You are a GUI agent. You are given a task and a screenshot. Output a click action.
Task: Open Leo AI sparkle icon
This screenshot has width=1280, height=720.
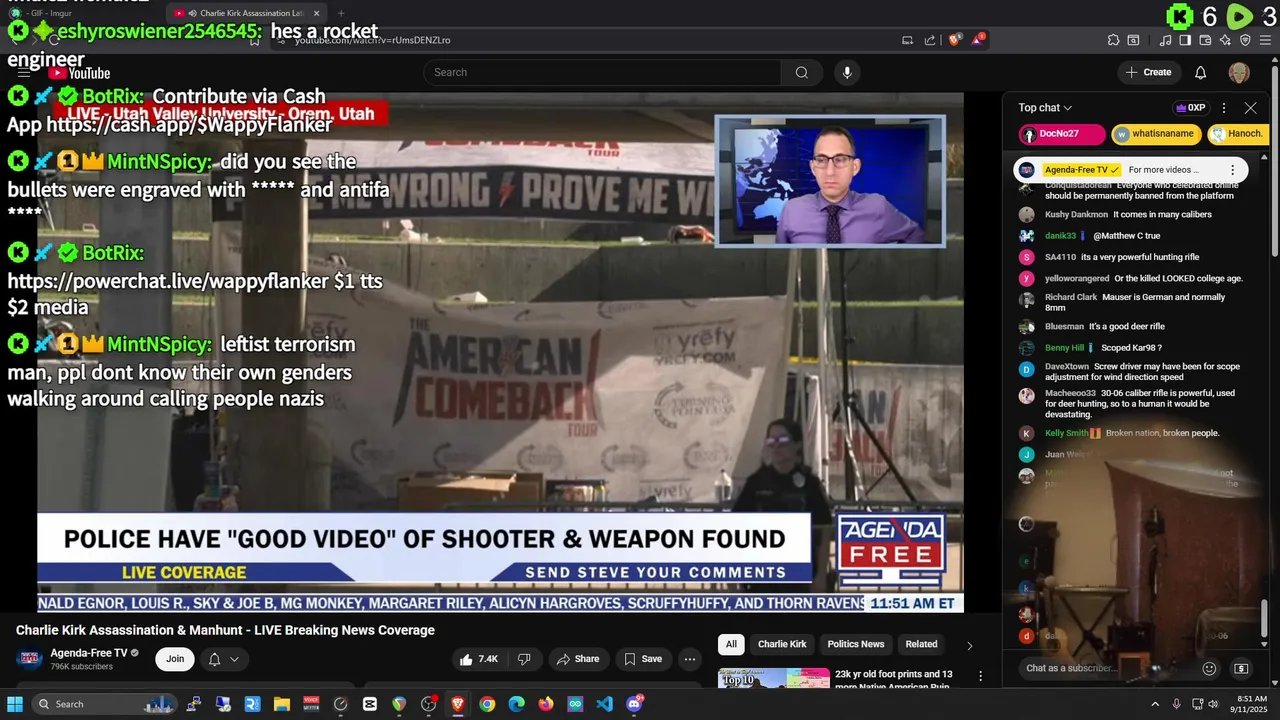[x=1225, y=40]
